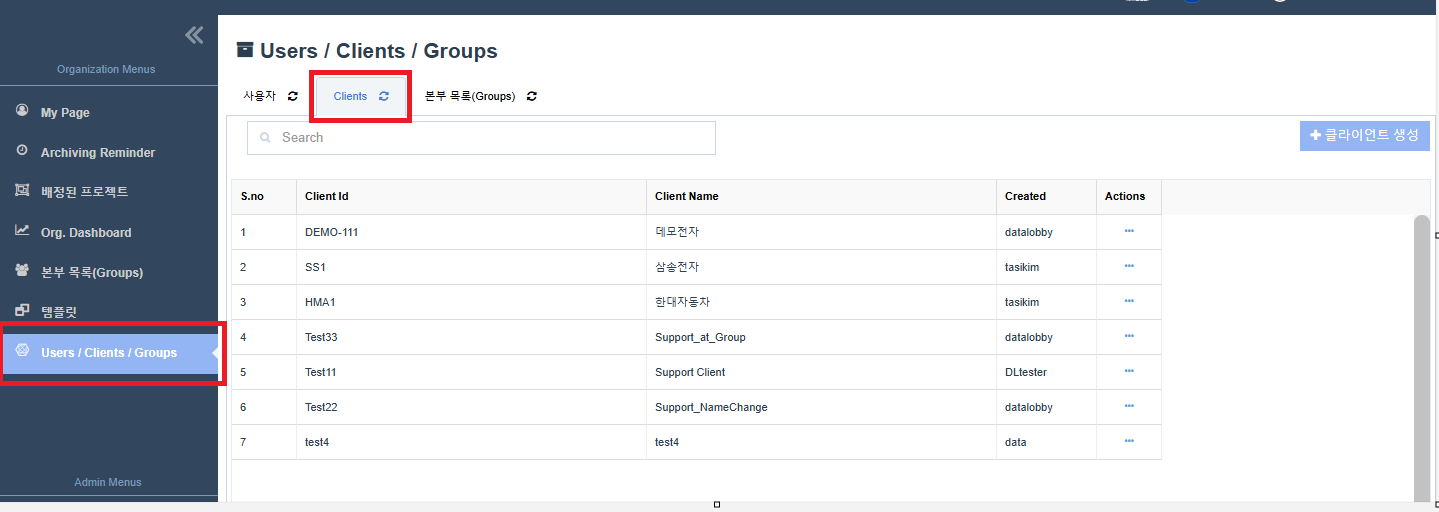
Task: Click the Archiving Reminder clock icon
Action: (x=22, y=151)
